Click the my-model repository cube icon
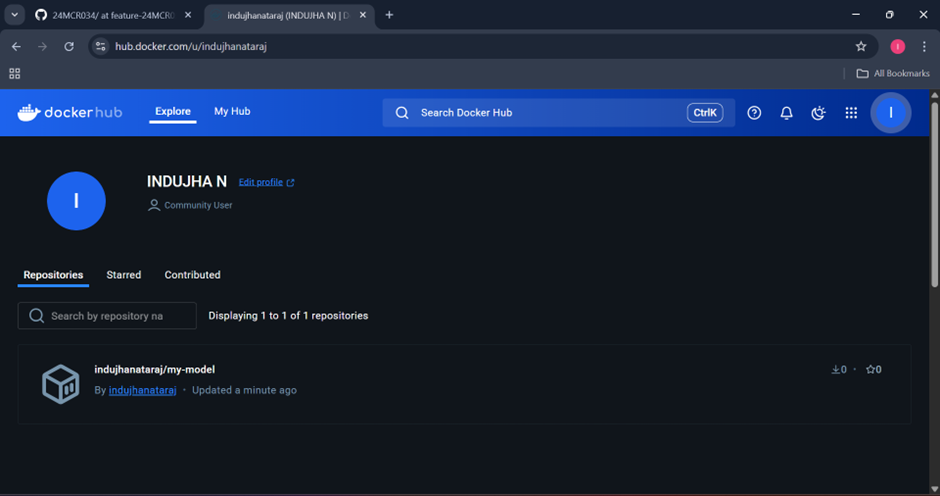The image size is (940, 496). (x=61, y=384)
